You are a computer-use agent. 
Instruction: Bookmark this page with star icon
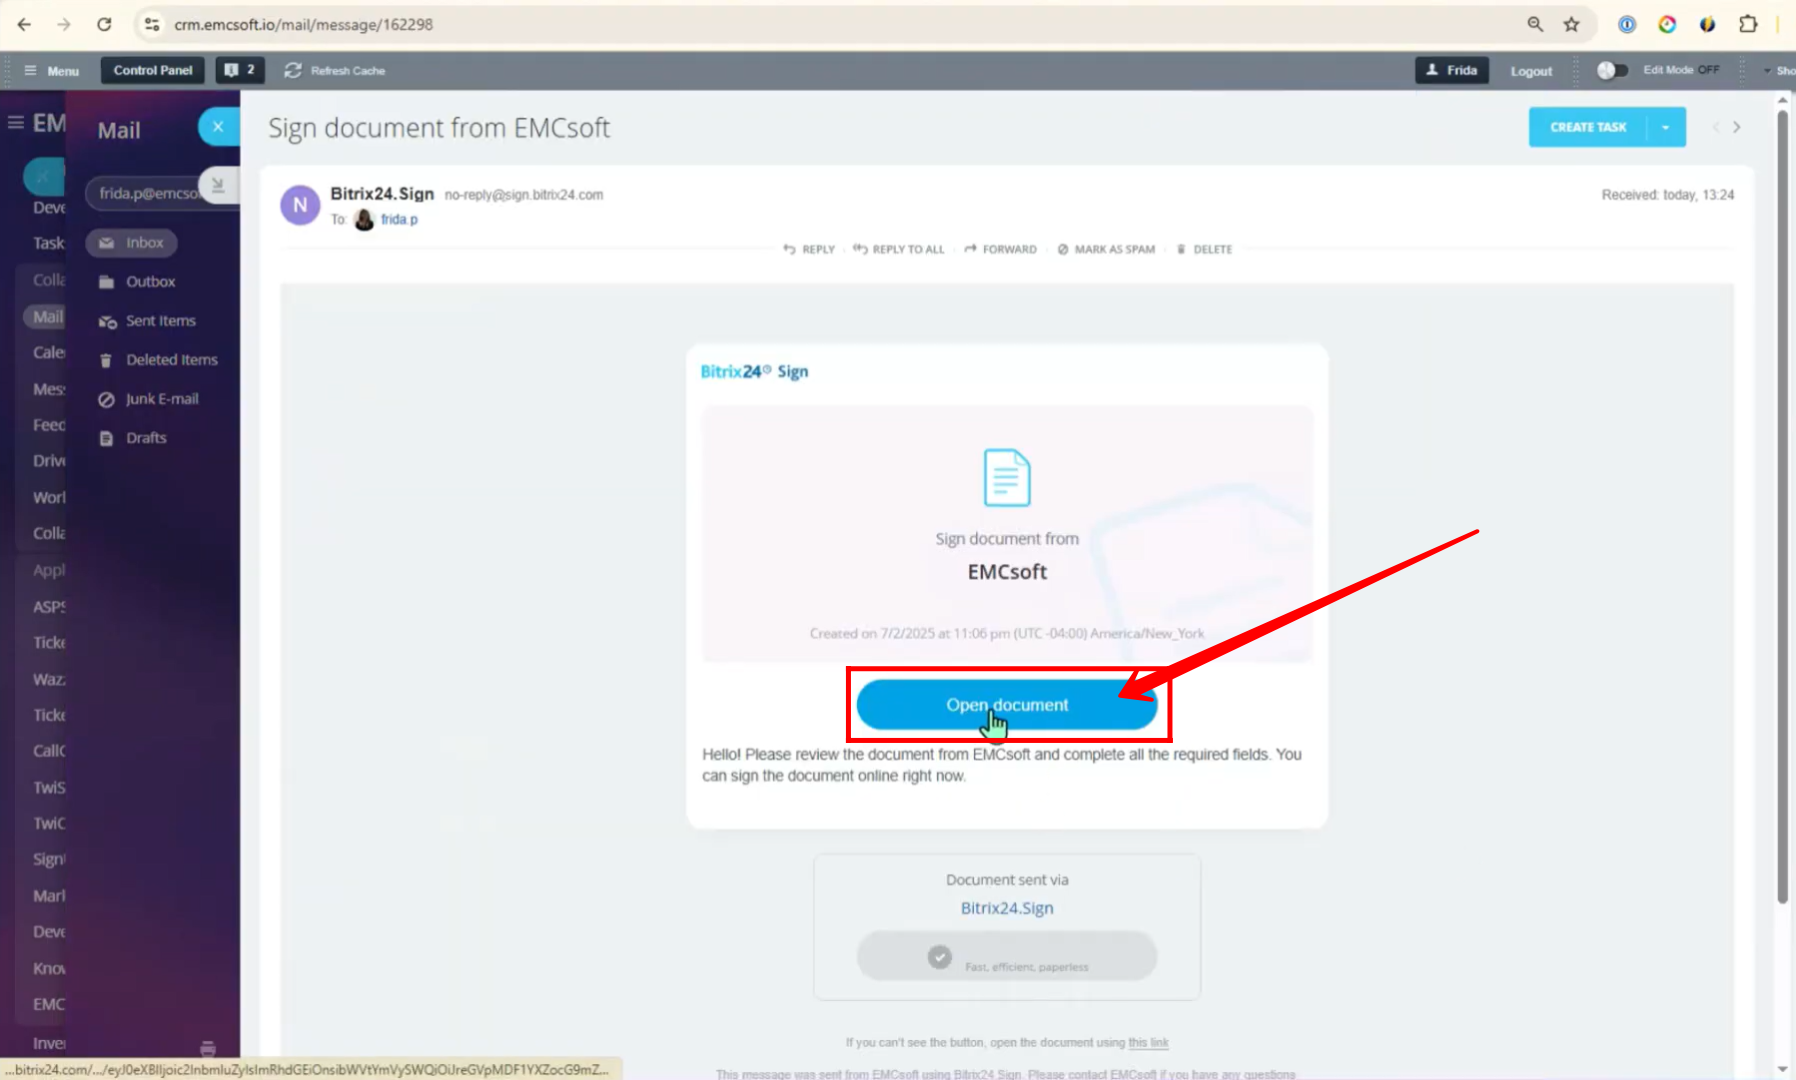click(x=1572, y=24)
